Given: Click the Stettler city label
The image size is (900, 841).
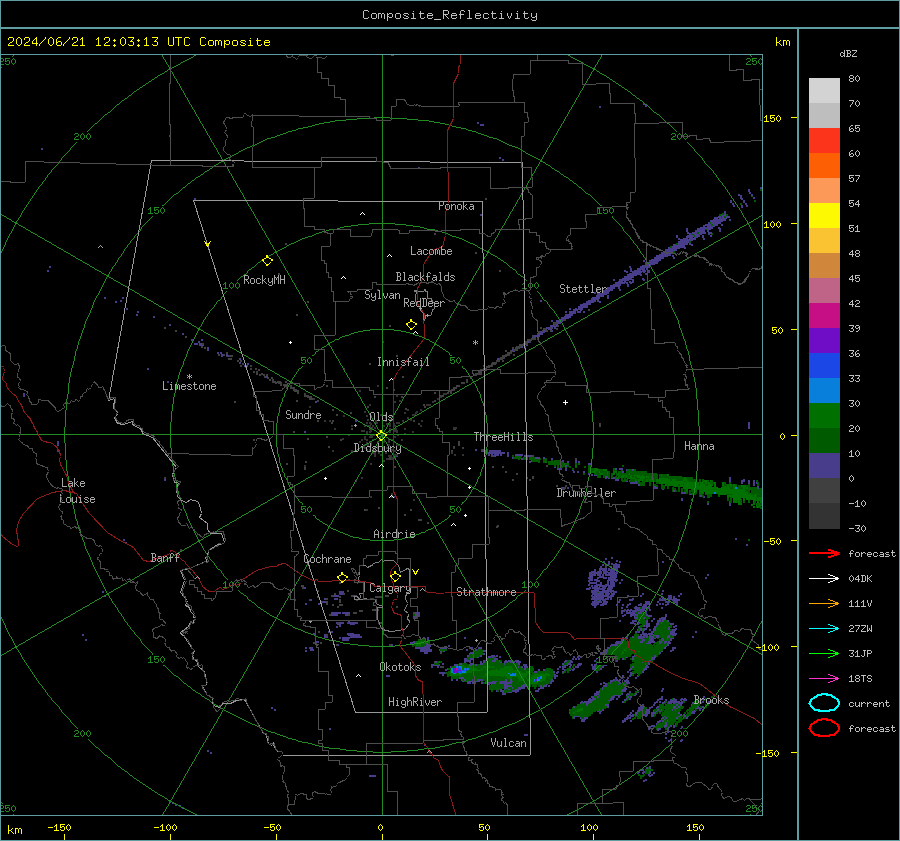Looking at the screenshot, I should (583, 289).
